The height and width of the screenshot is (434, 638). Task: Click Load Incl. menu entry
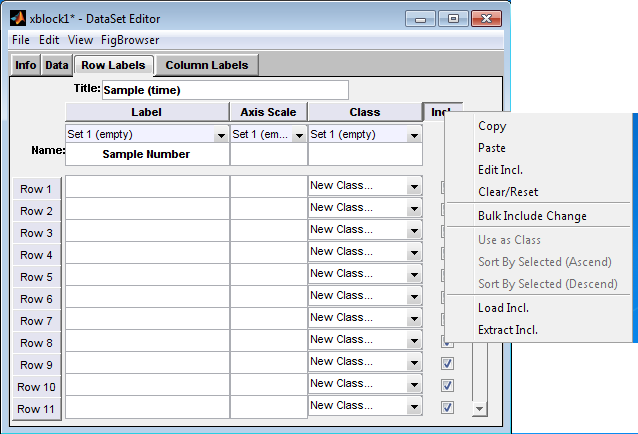coord(503,308)
